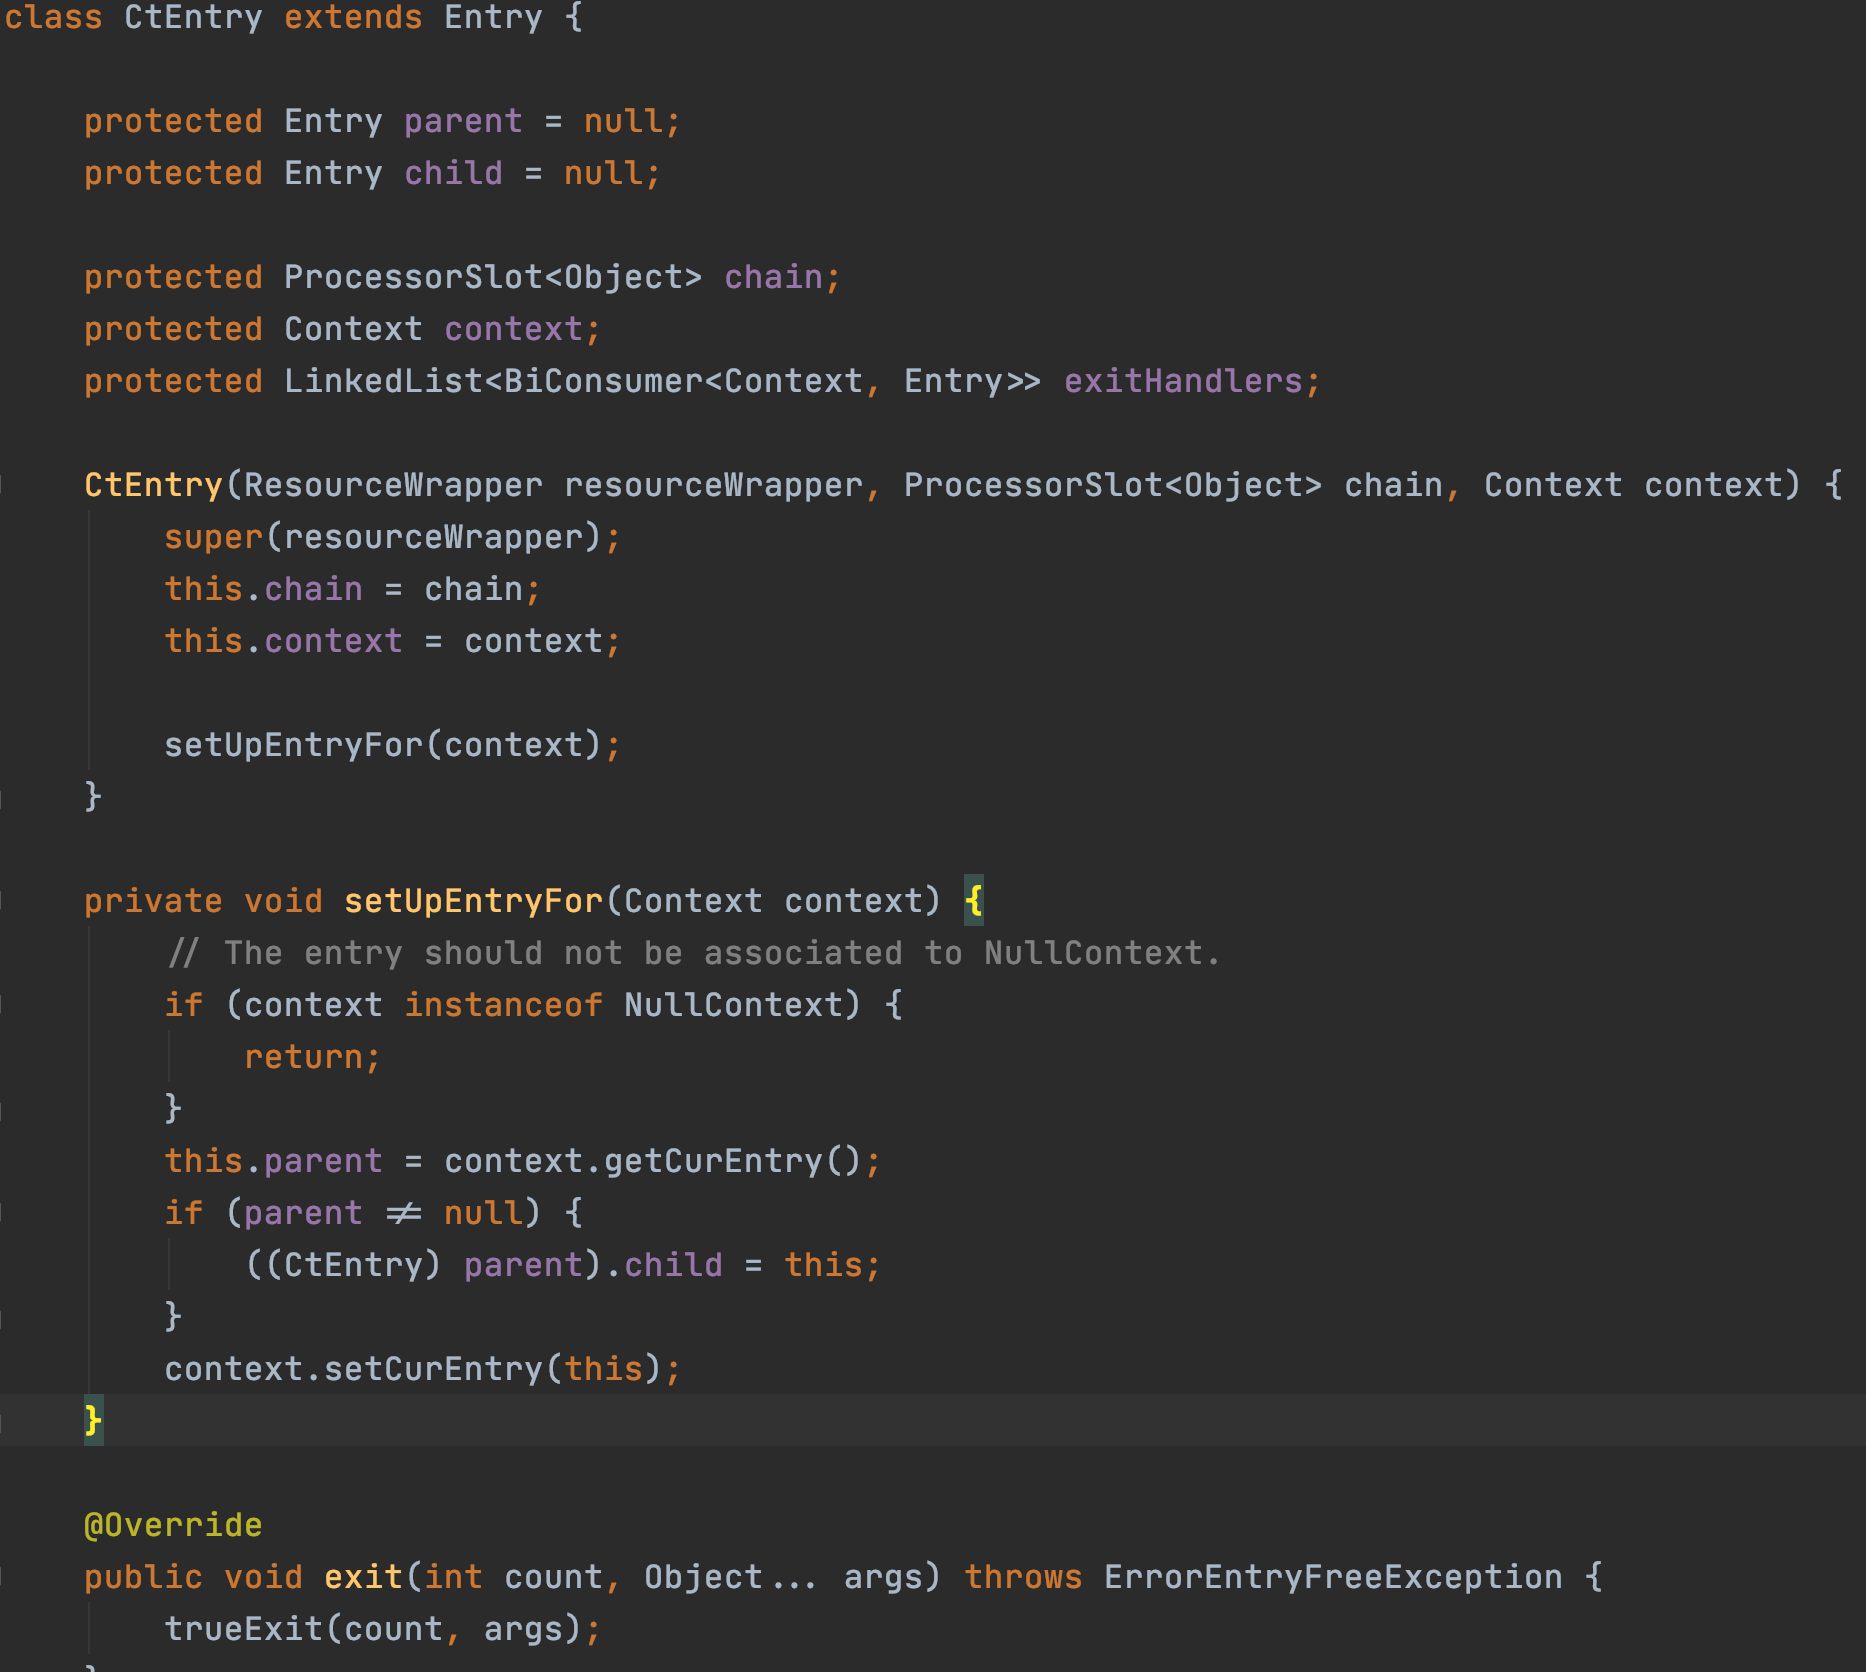Click the setCurEntry method call

(433, 1370)
